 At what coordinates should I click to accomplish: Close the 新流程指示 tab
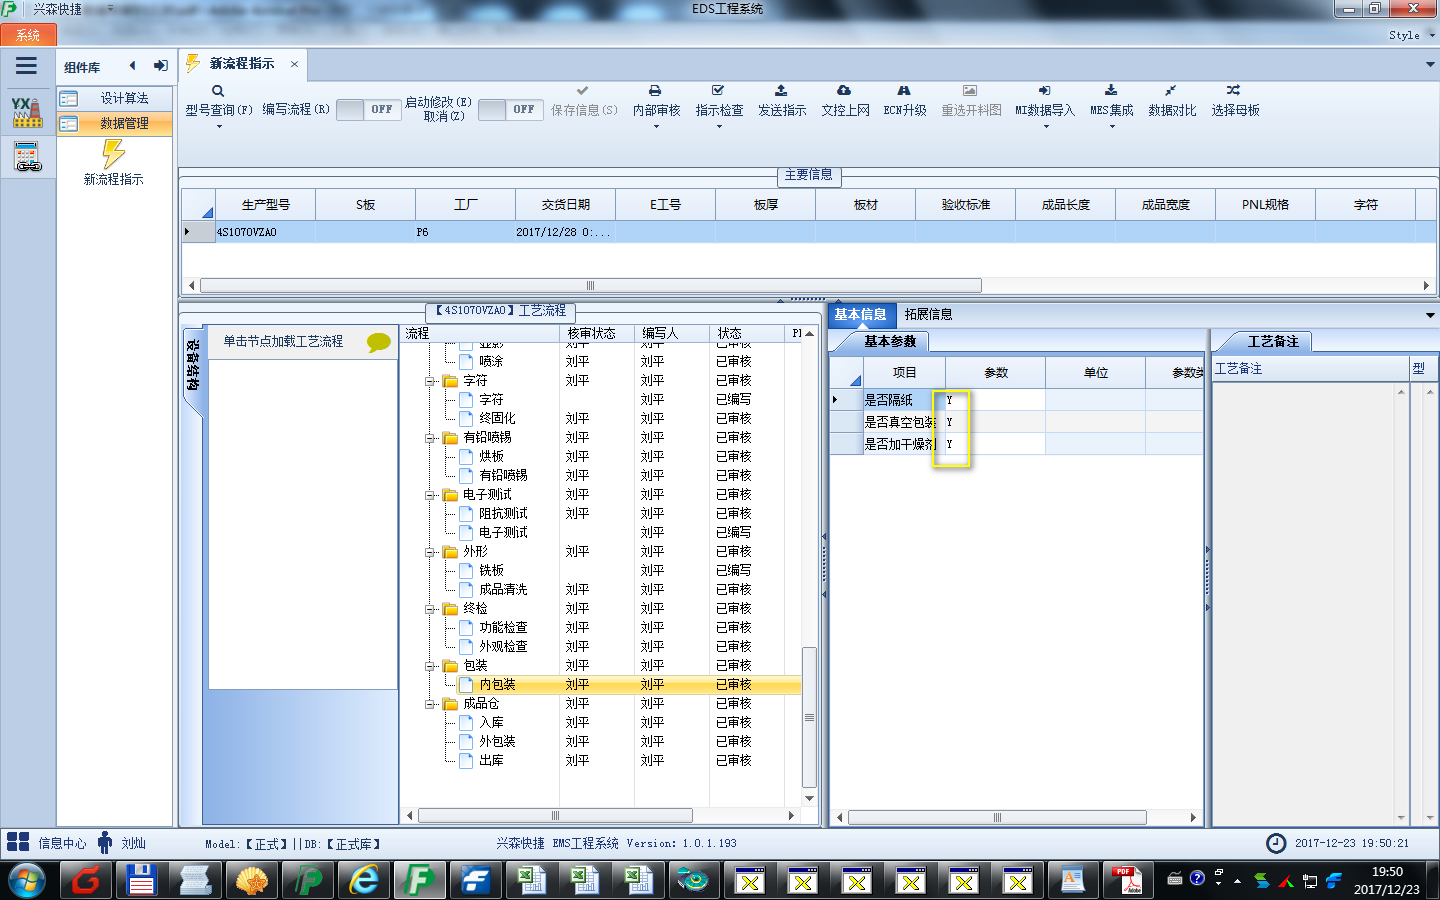(x=294, y=64)
